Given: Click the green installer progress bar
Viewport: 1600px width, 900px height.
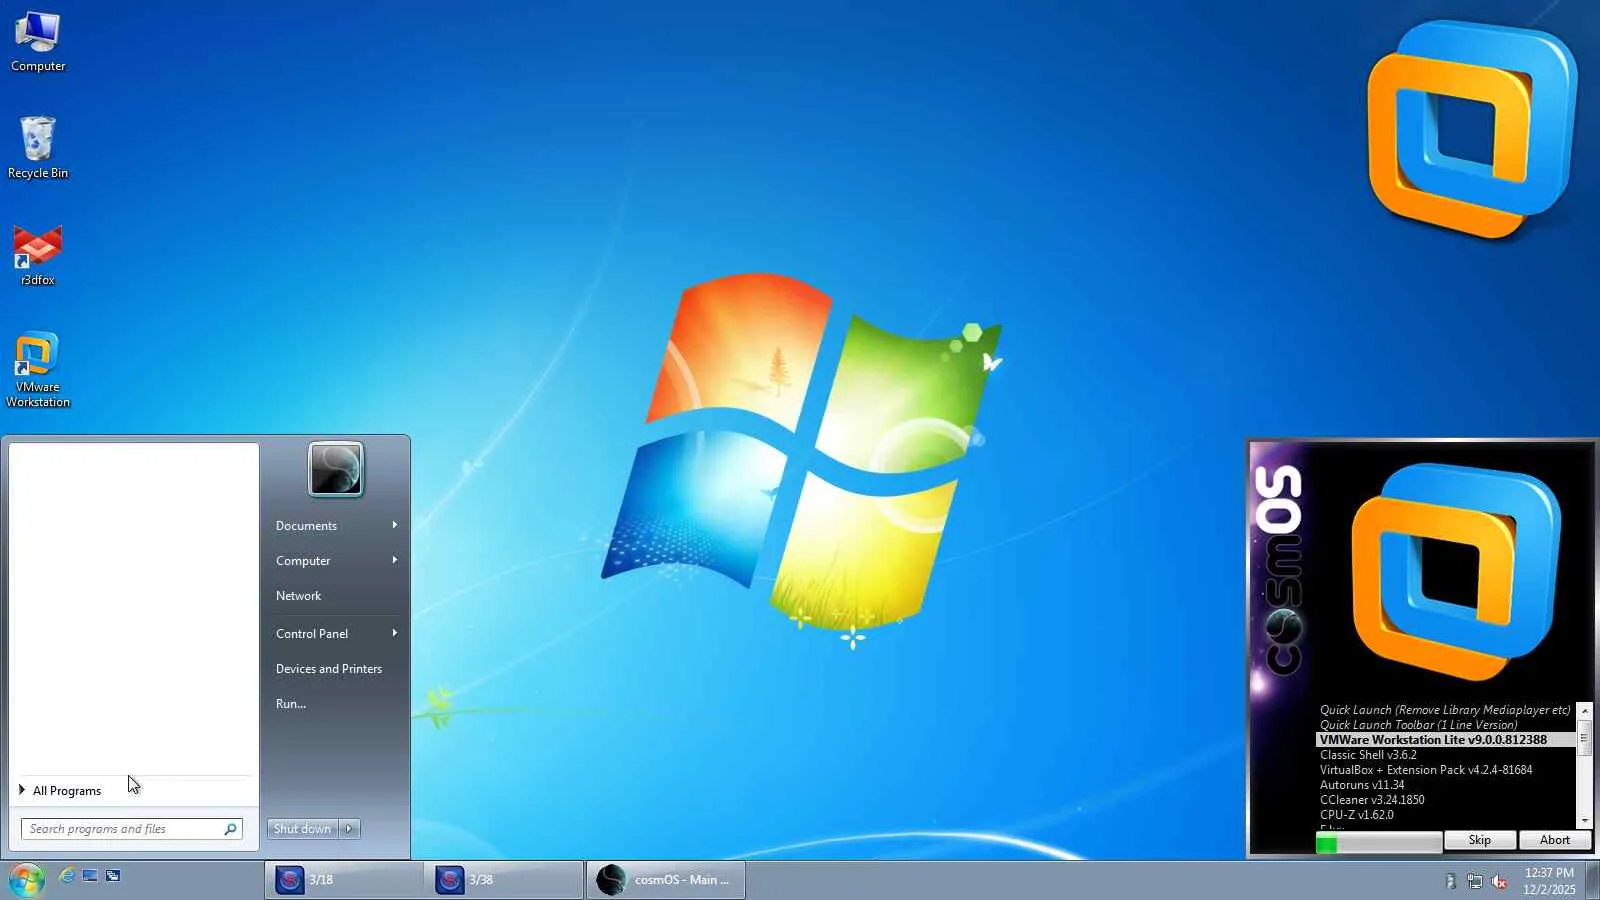Looking at the screenshot, I should pyautogui.click(x=1379, y=844).
